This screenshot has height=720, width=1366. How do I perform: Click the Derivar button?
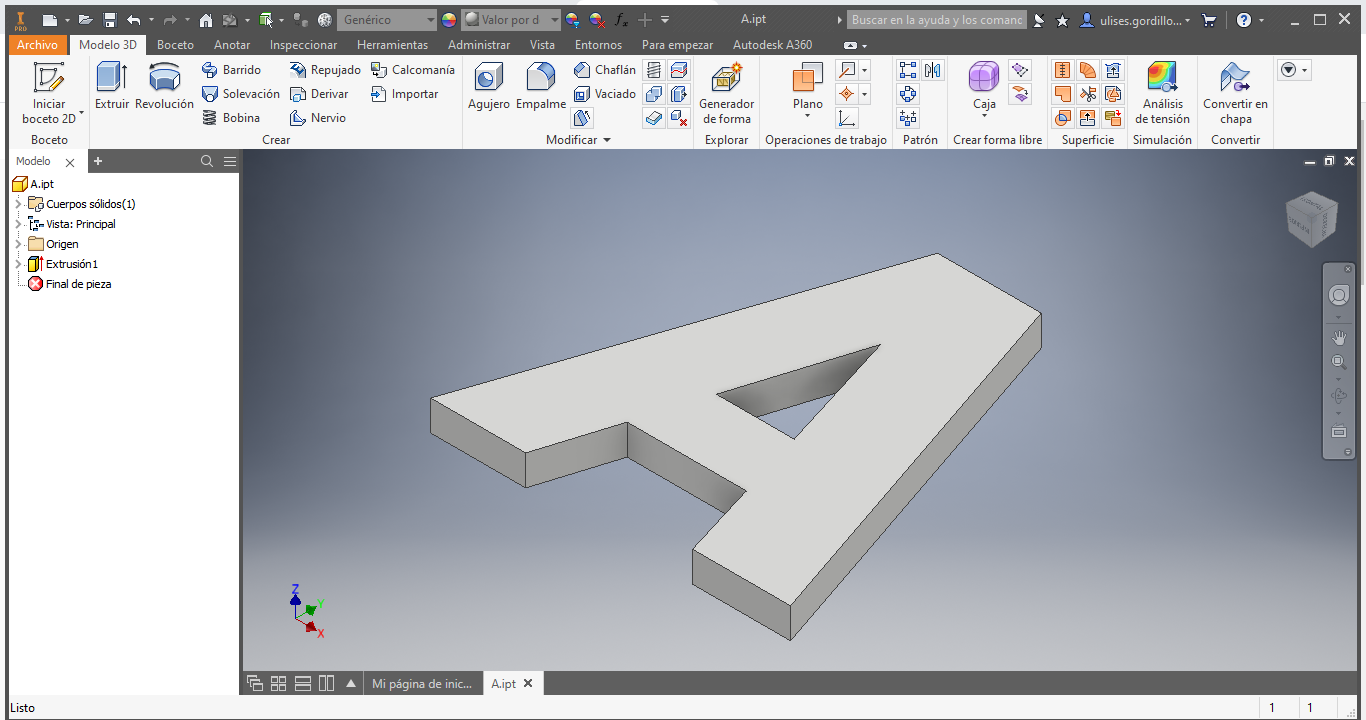pos(319,94)
